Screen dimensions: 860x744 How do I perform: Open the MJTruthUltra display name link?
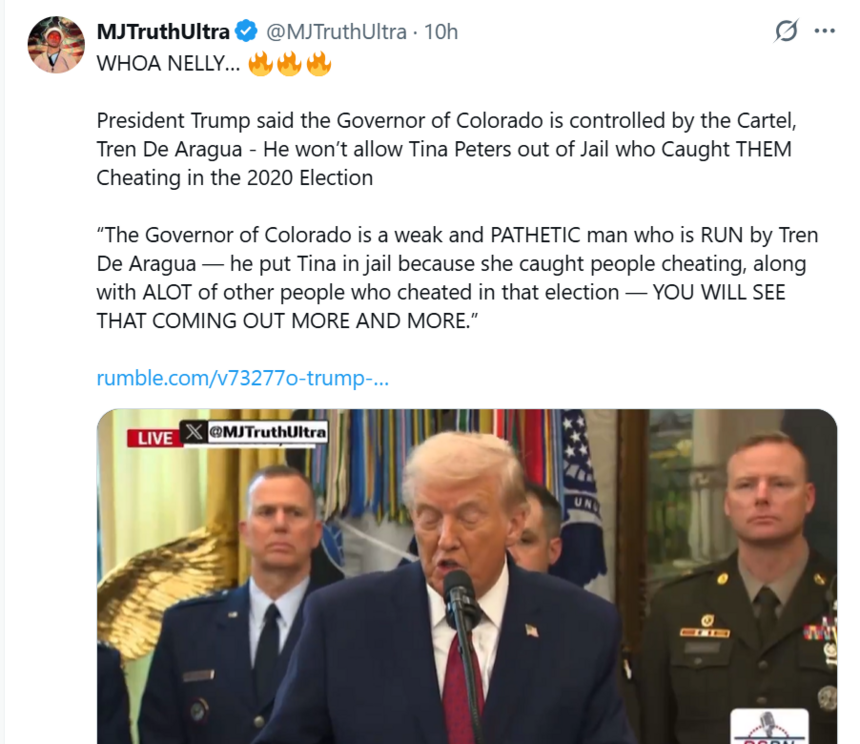[163, 32]
